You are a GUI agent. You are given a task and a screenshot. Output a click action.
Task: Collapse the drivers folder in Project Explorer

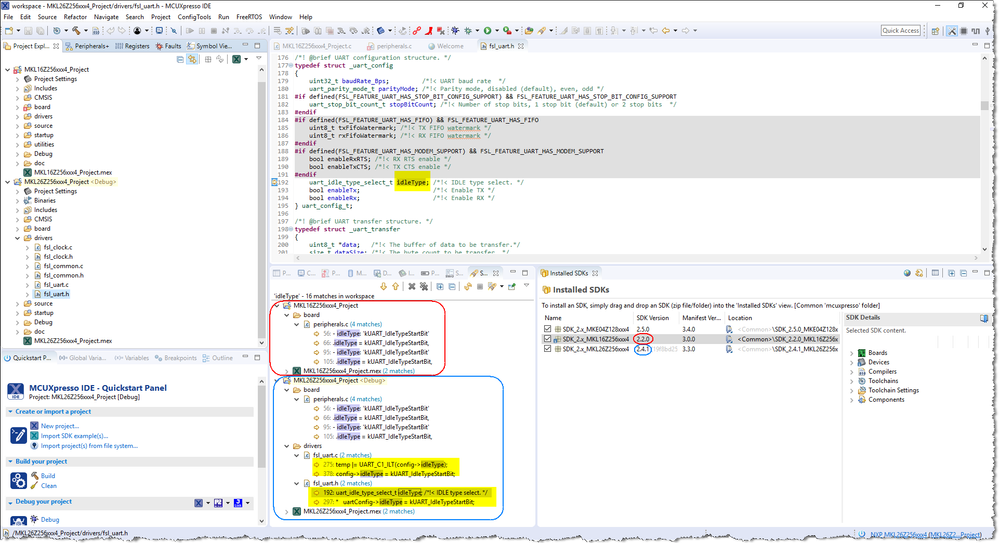pyautogui.click(x=17, y=238)
